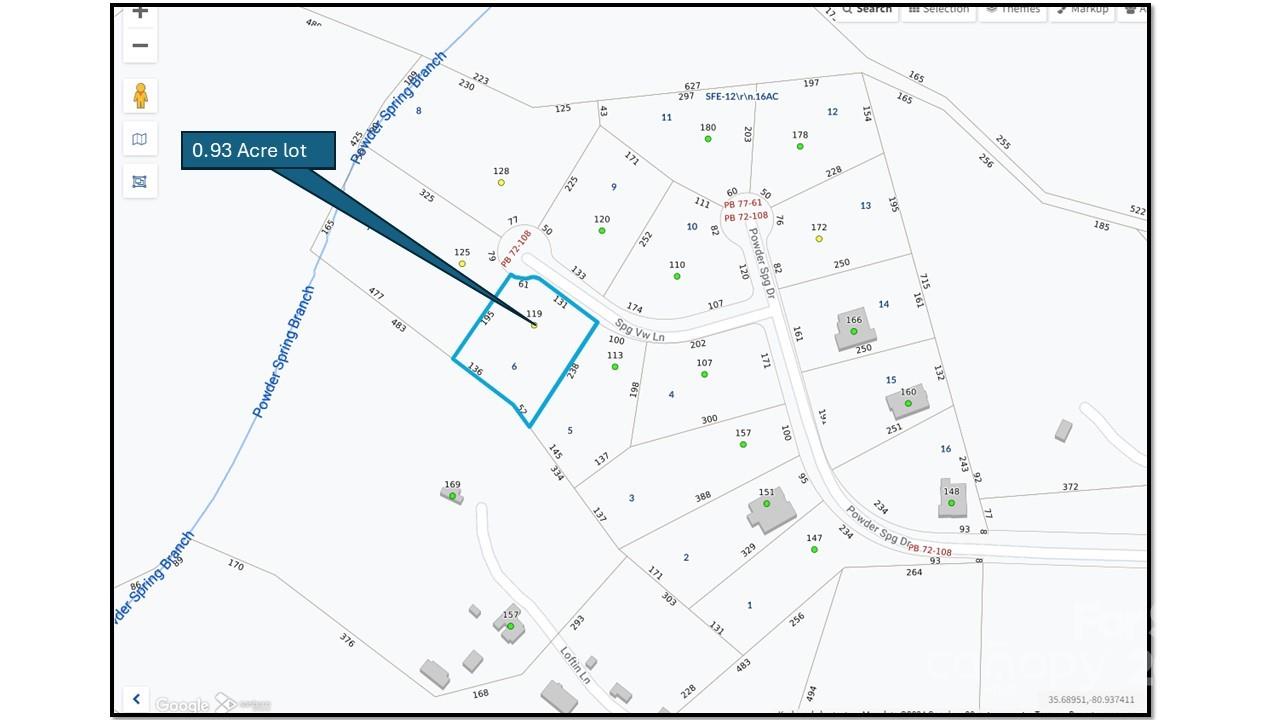
Task: Open the Search tool tab
Action: click(x=866, y=10)
